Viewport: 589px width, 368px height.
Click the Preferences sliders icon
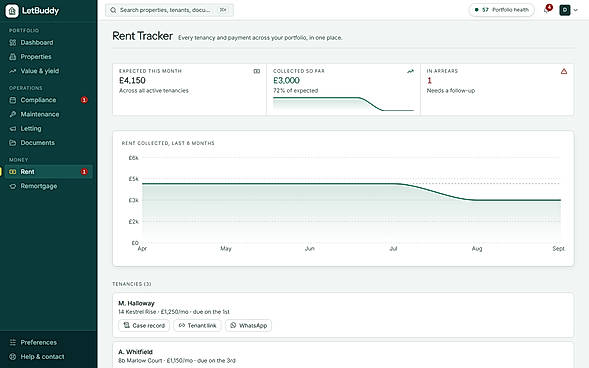[x=13, y=342]
